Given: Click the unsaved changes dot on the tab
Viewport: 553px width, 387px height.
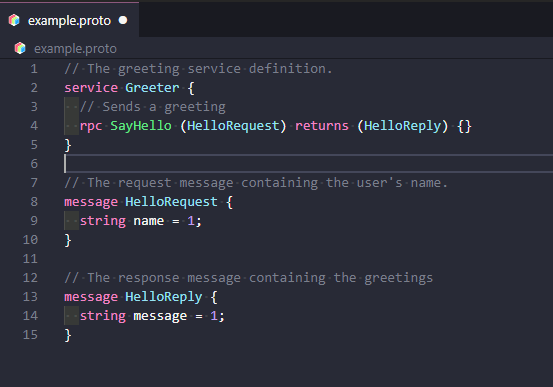Looking at the screenshot, I should (x=123, y=20).
